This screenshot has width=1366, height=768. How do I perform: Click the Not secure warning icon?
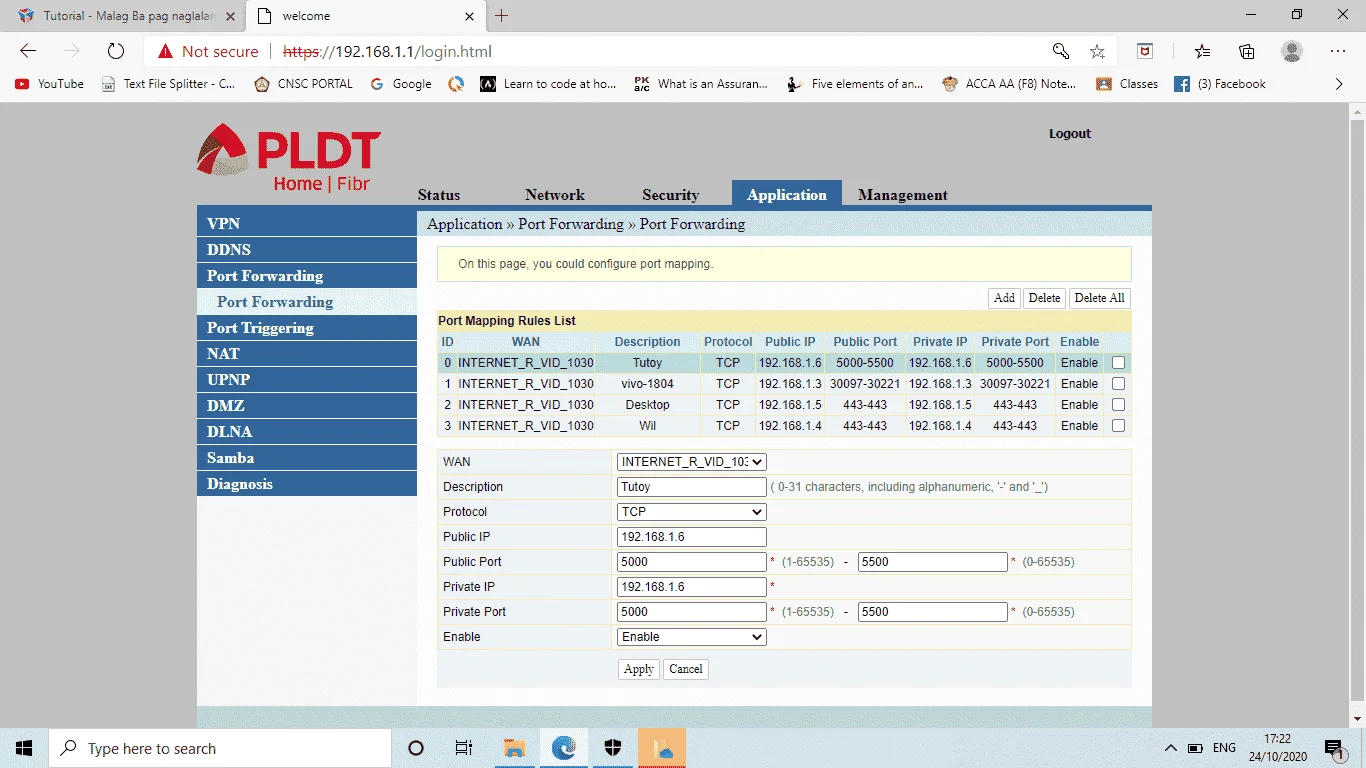tap(166, 51)
